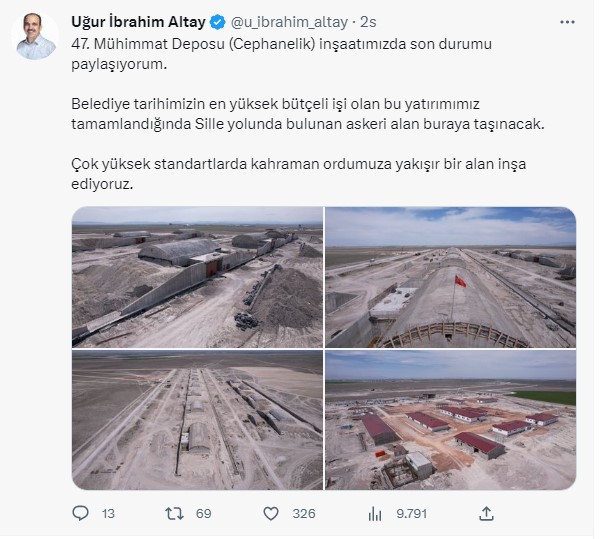604x539 pixels.
Task: Click the reply speech bubble icon
Action: 81,513
